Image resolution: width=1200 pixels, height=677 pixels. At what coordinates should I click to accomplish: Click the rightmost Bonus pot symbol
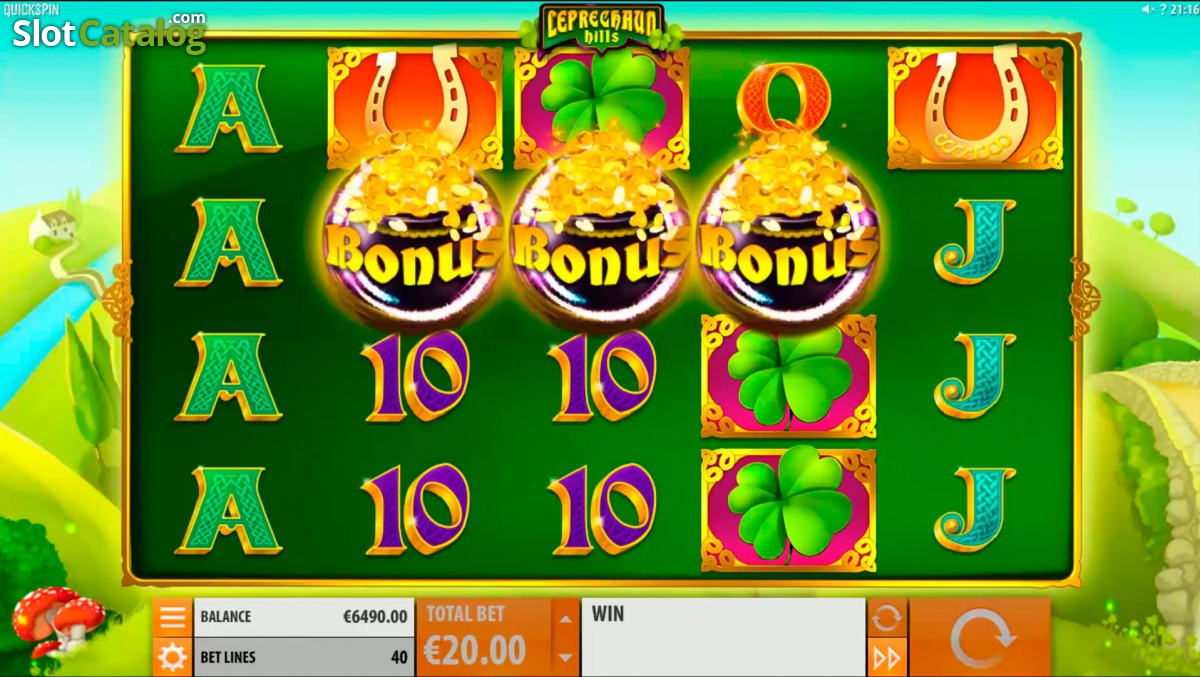(786, 235)
